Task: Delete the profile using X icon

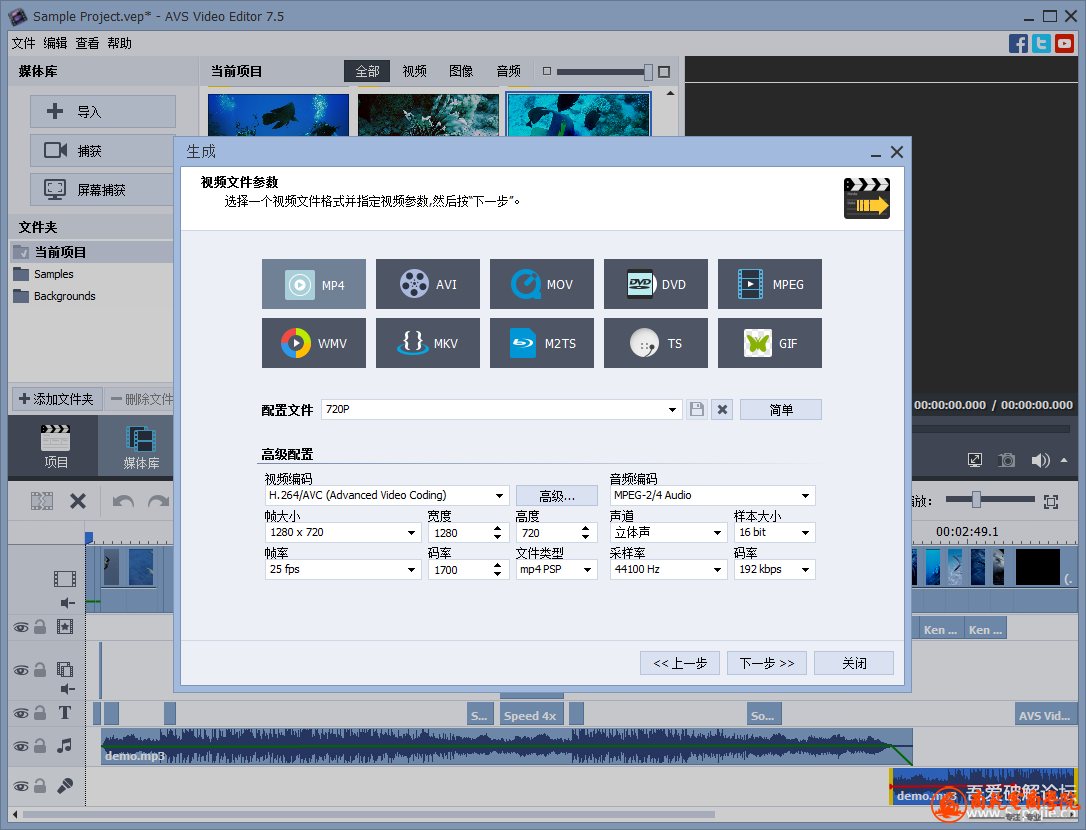Action: (722, 409)
